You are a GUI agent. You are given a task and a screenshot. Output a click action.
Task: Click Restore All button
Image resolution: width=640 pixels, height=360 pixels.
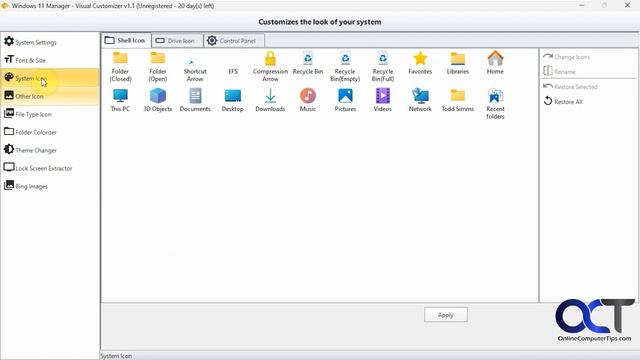(x=563, y=101)
